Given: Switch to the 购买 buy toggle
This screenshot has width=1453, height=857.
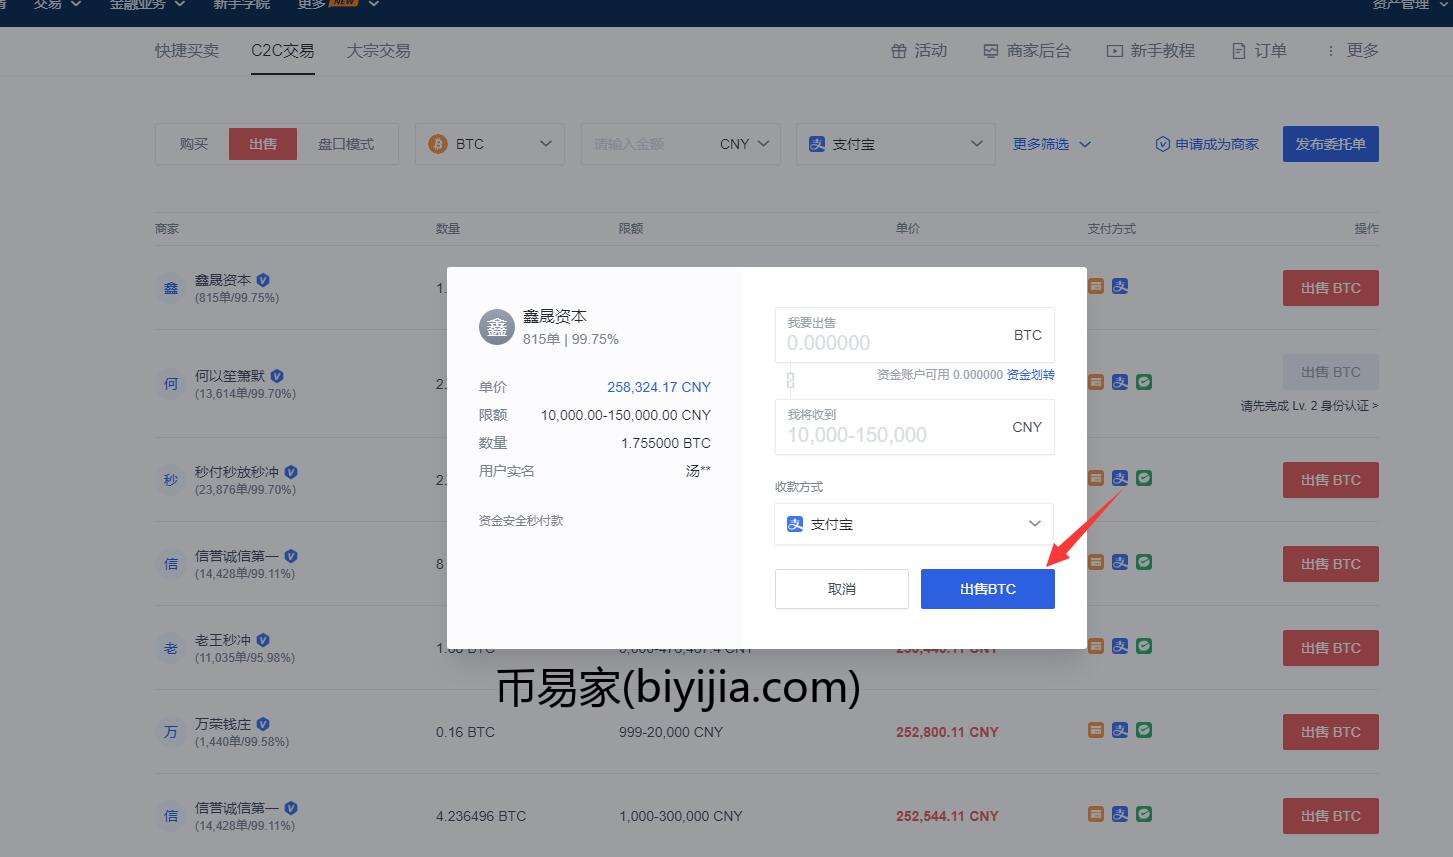Looking at the screenshot, I should 193,144.
